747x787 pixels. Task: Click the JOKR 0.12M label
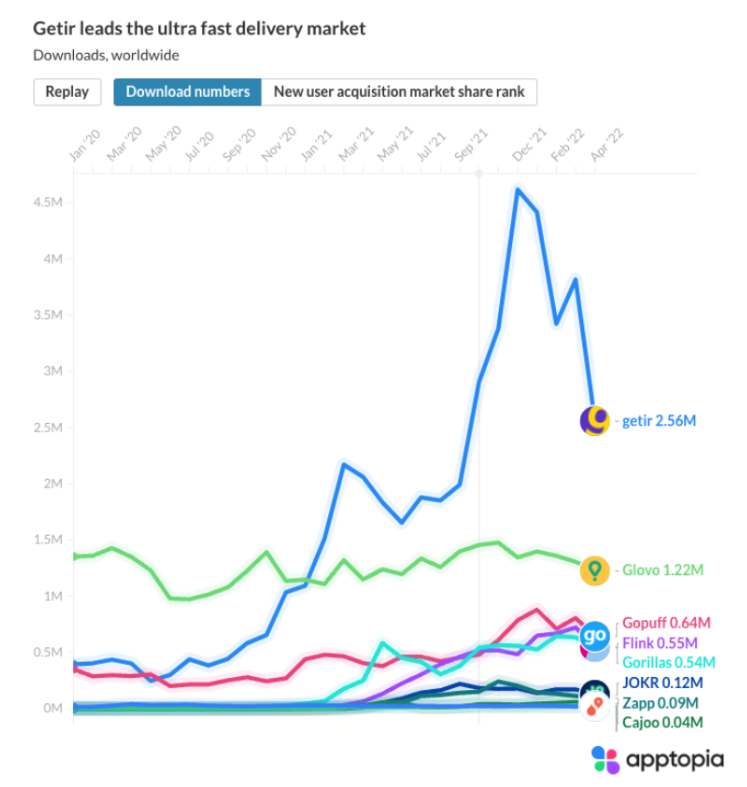tap(663, 683)
